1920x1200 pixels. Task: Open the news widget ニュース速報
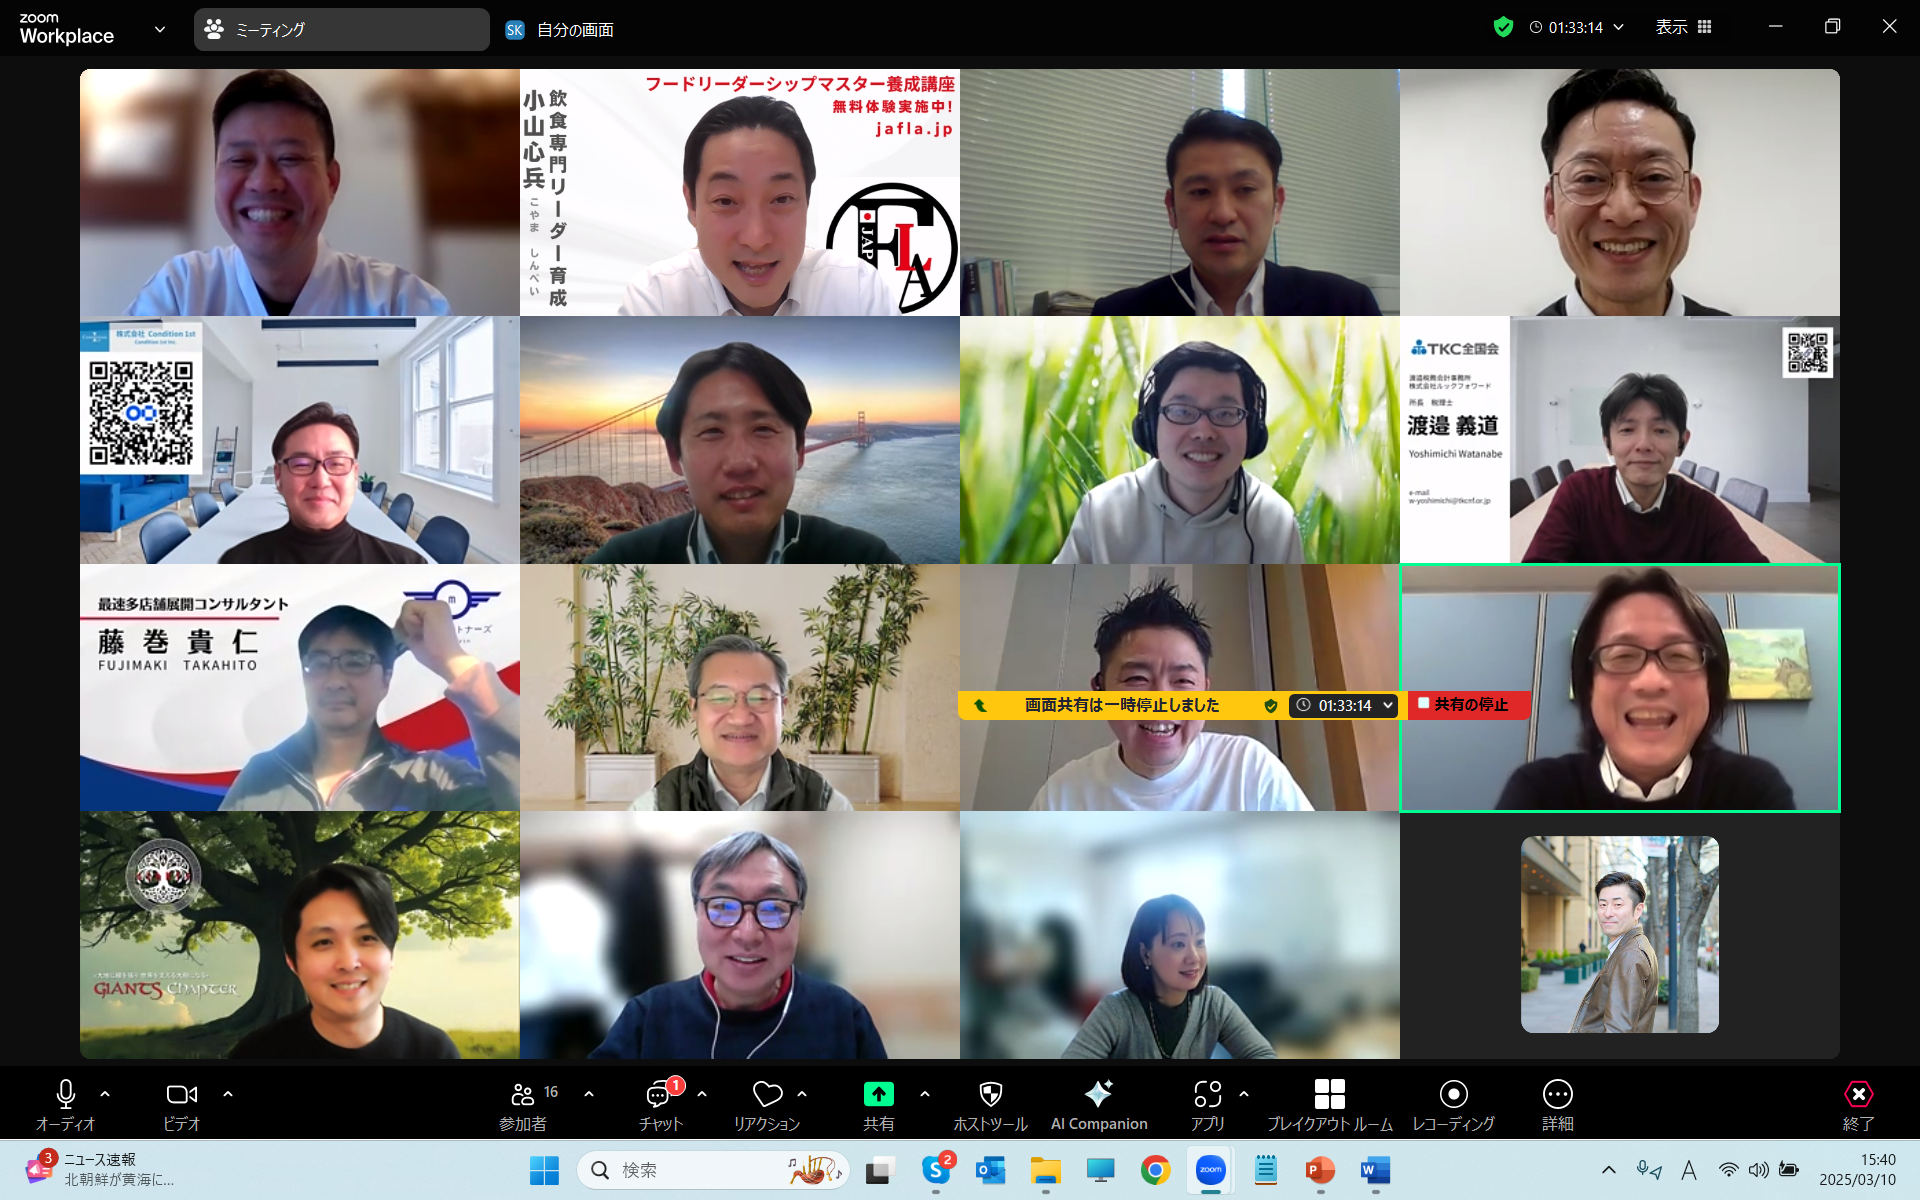click(x=100, y=1170)
